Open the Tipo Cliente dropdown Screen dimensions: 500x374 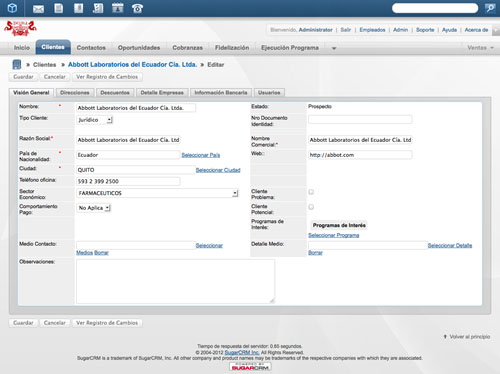[95, 120]
